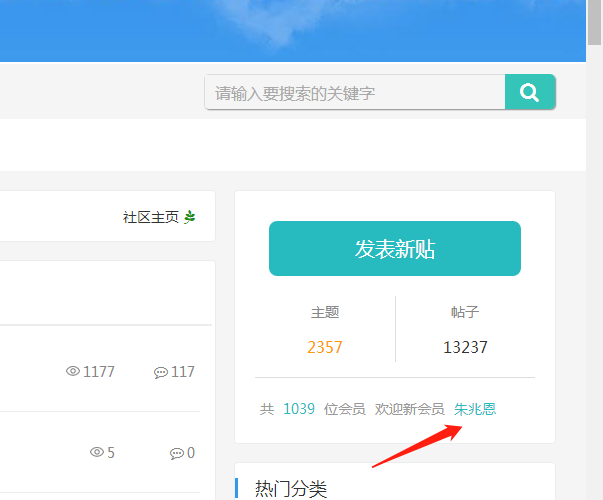The width and height of the screenshot is (603, 500).
Task: Click the teal search magnifier button
Action: click(x=530, y=92)
